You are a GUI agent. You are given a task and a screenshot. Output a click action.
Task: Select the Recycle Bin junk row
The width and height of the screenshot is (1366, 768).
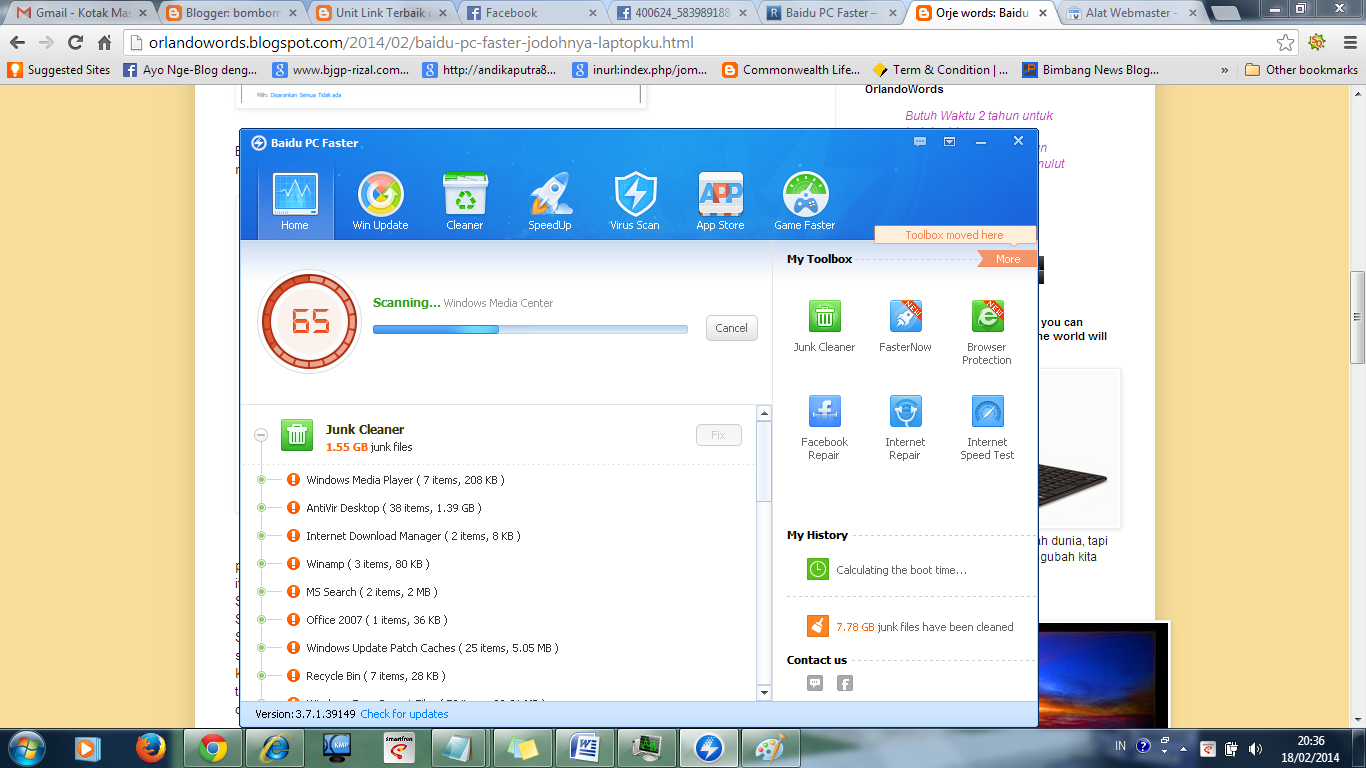click(x=376, y=676)
